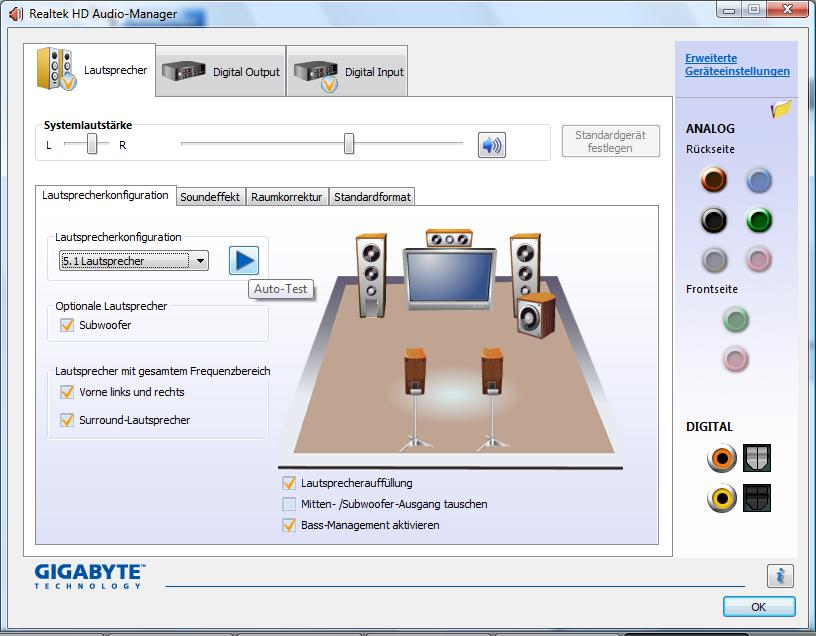Click the L/R balance slider handle

click(92, 144)
